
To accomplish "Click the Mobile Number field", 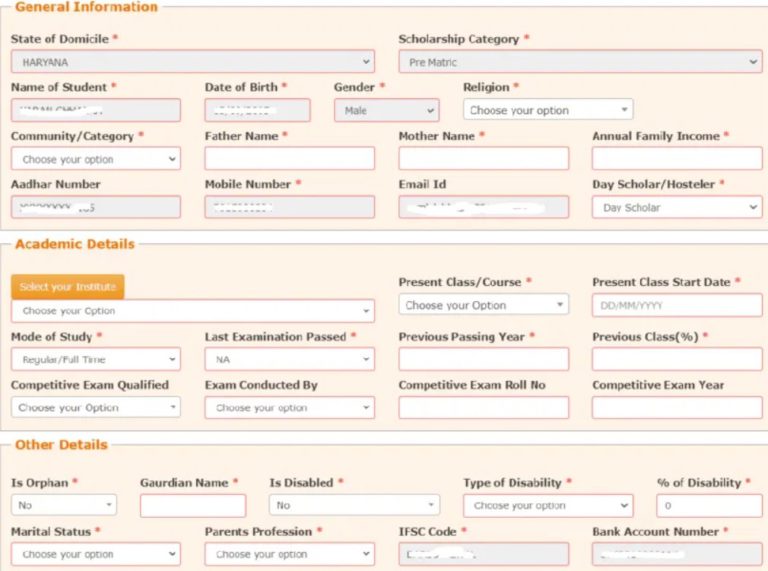I will [289, 207].
